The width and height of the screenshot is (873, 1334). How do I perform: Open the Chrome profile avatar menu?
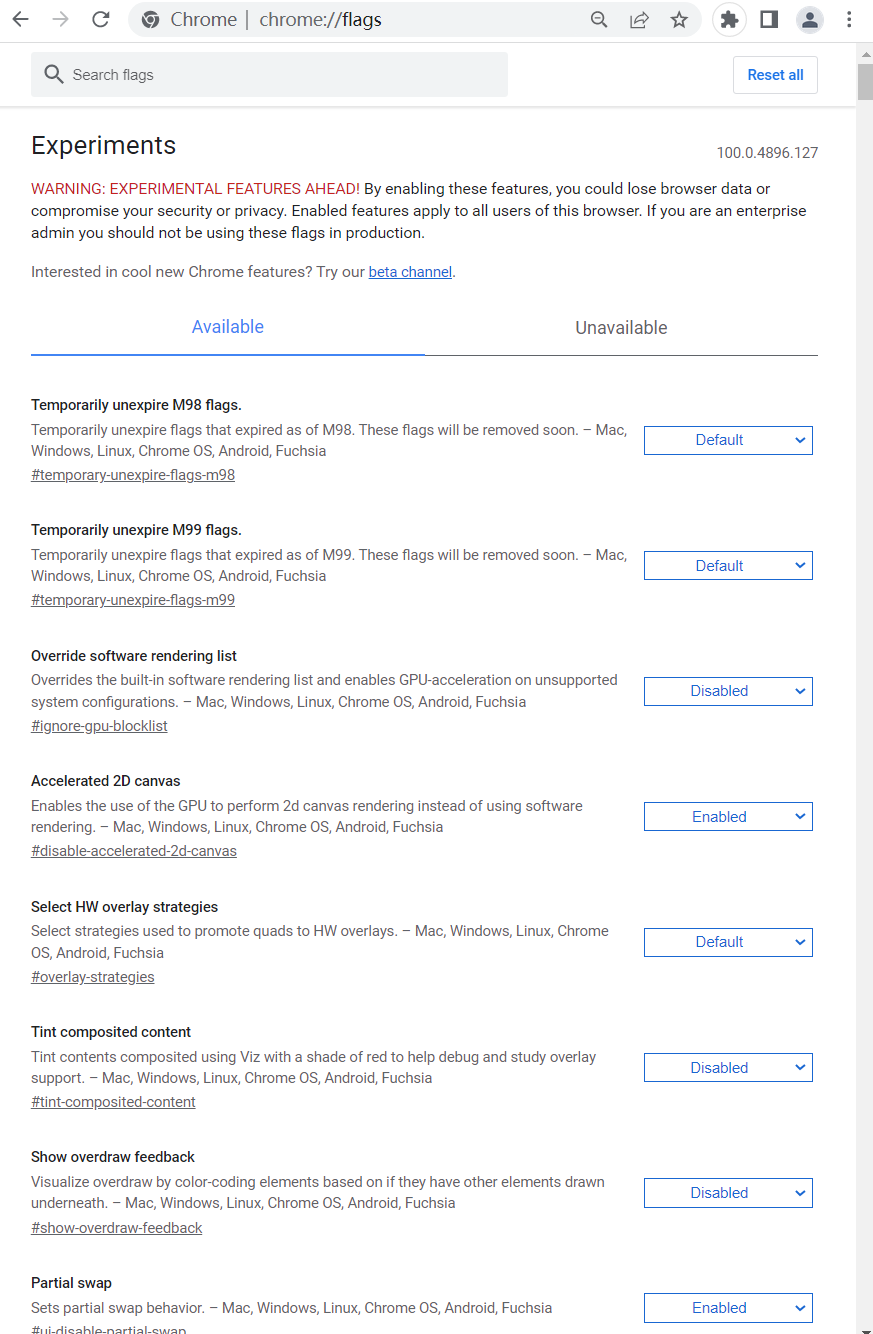[809, 19]
